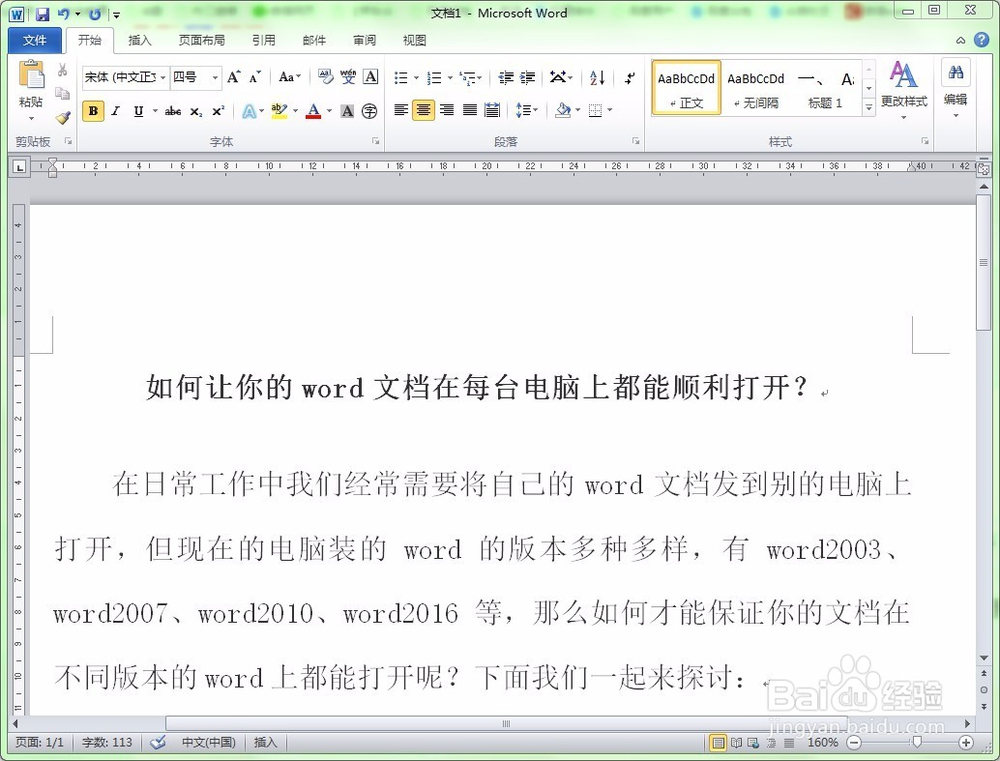Switch to Full Screen Reading view icon

coord(736,743)
